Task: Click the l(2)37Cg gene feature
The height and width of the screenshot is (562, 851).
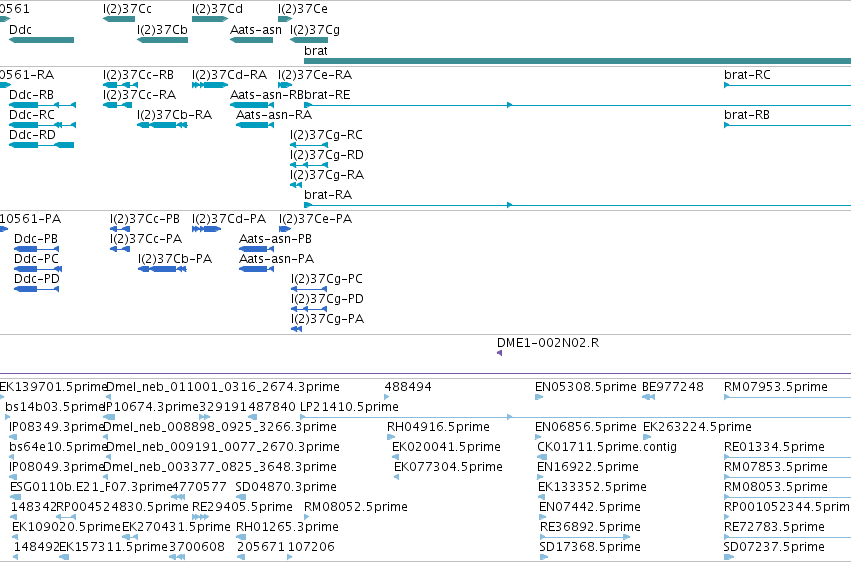Action: (x=309, y=40)
